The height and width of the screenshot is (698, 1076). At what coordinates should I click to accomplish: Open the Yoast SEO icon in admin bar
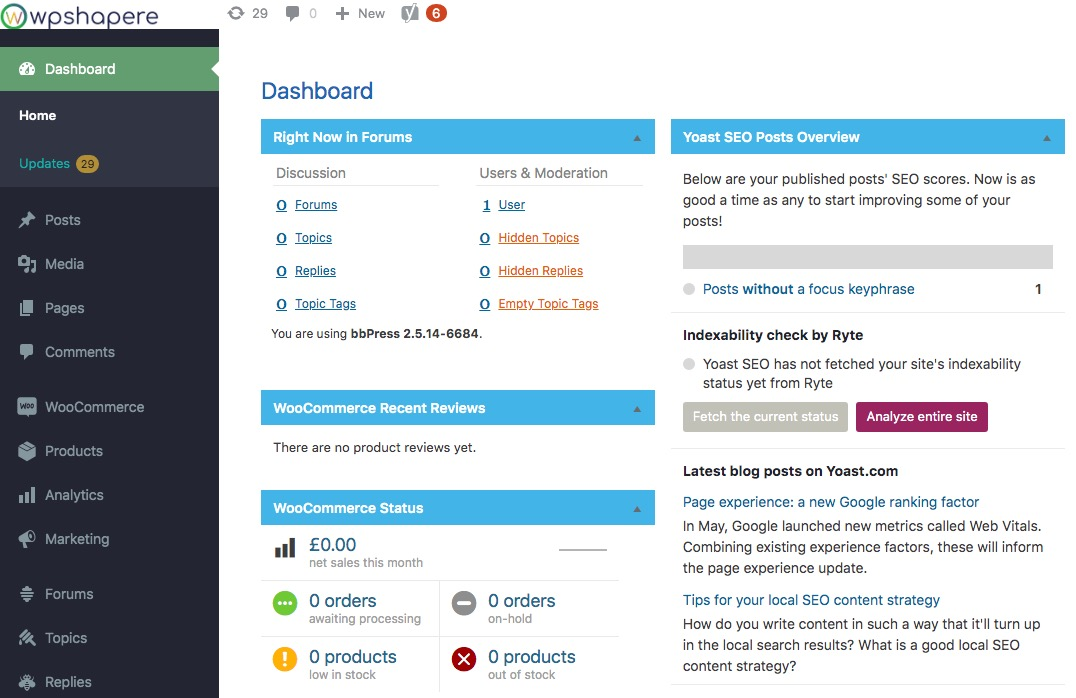[x=410, y=13]
